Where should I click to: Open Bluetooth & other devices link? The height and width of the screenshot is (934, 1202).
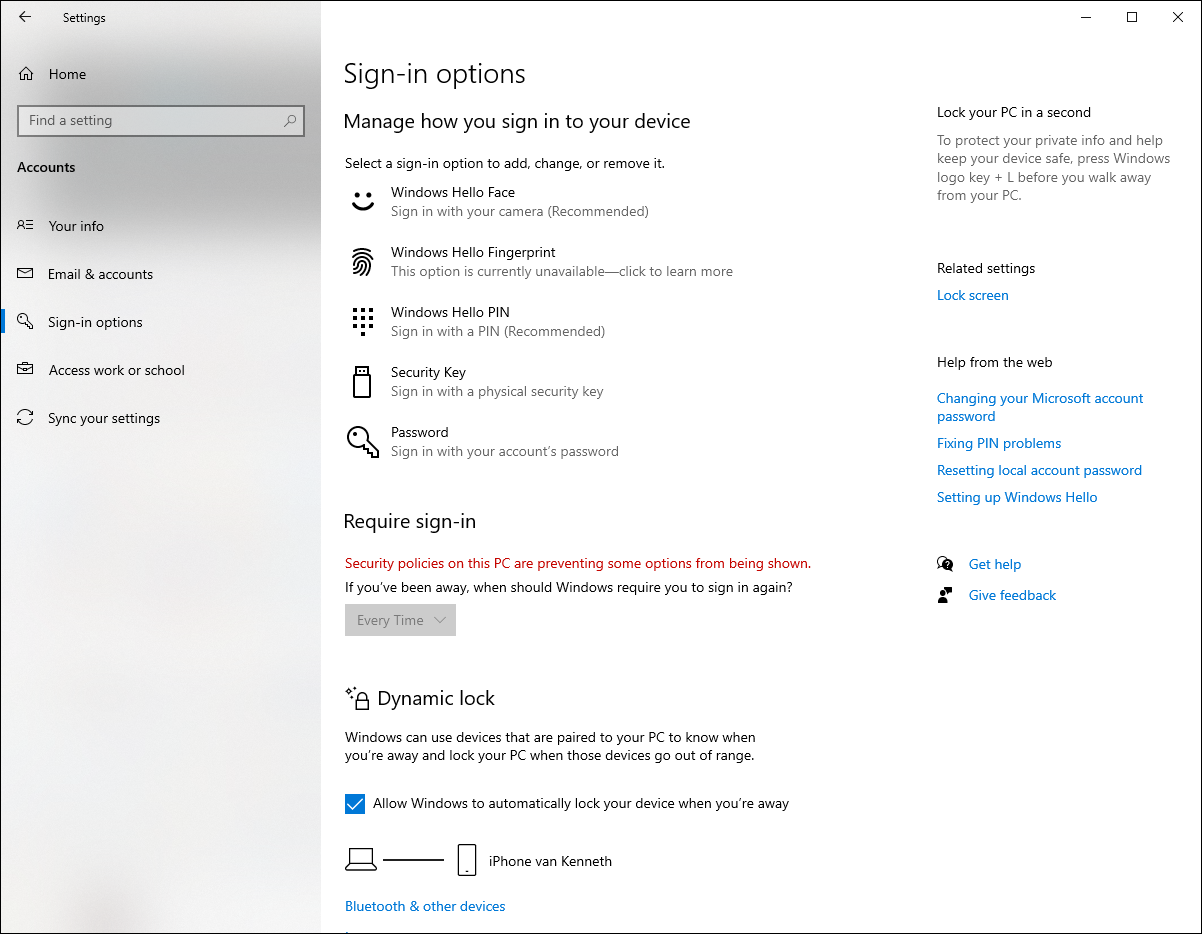click(x=425, y=906)
